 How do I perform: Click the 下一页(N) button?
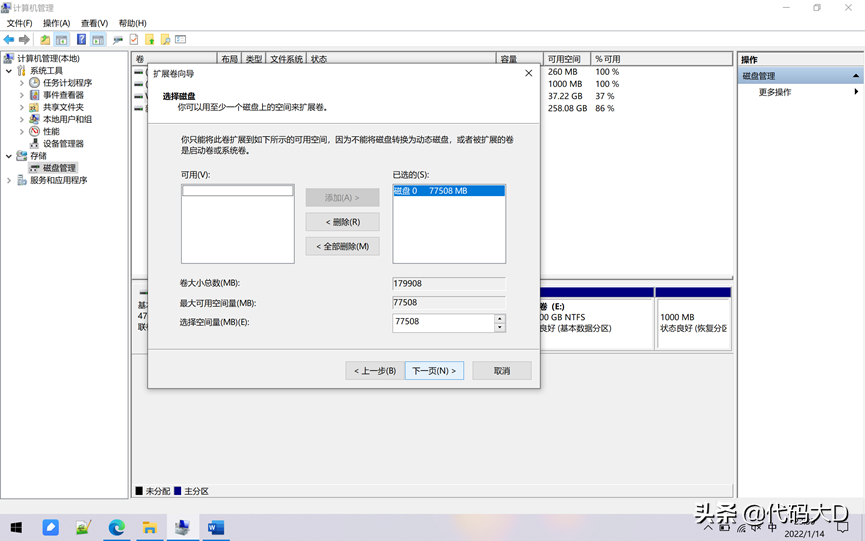434,371
